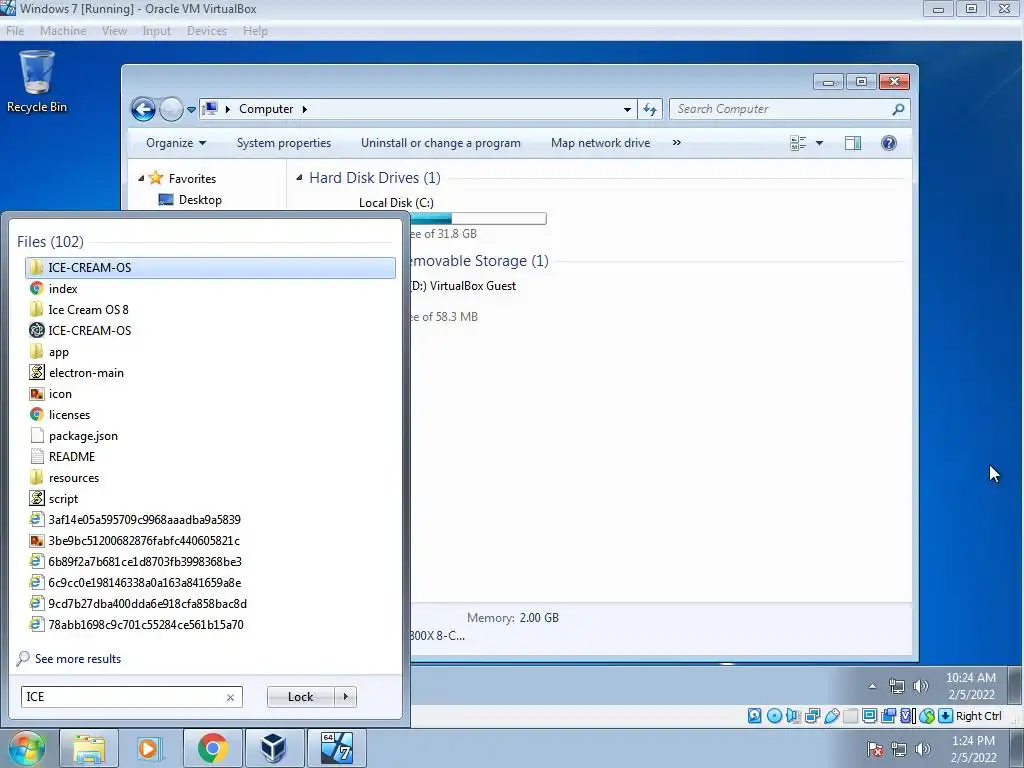Viewport: 1024px width, 768px height.
Task: Open the licenses Chrome file
Action: pos(210,415)
